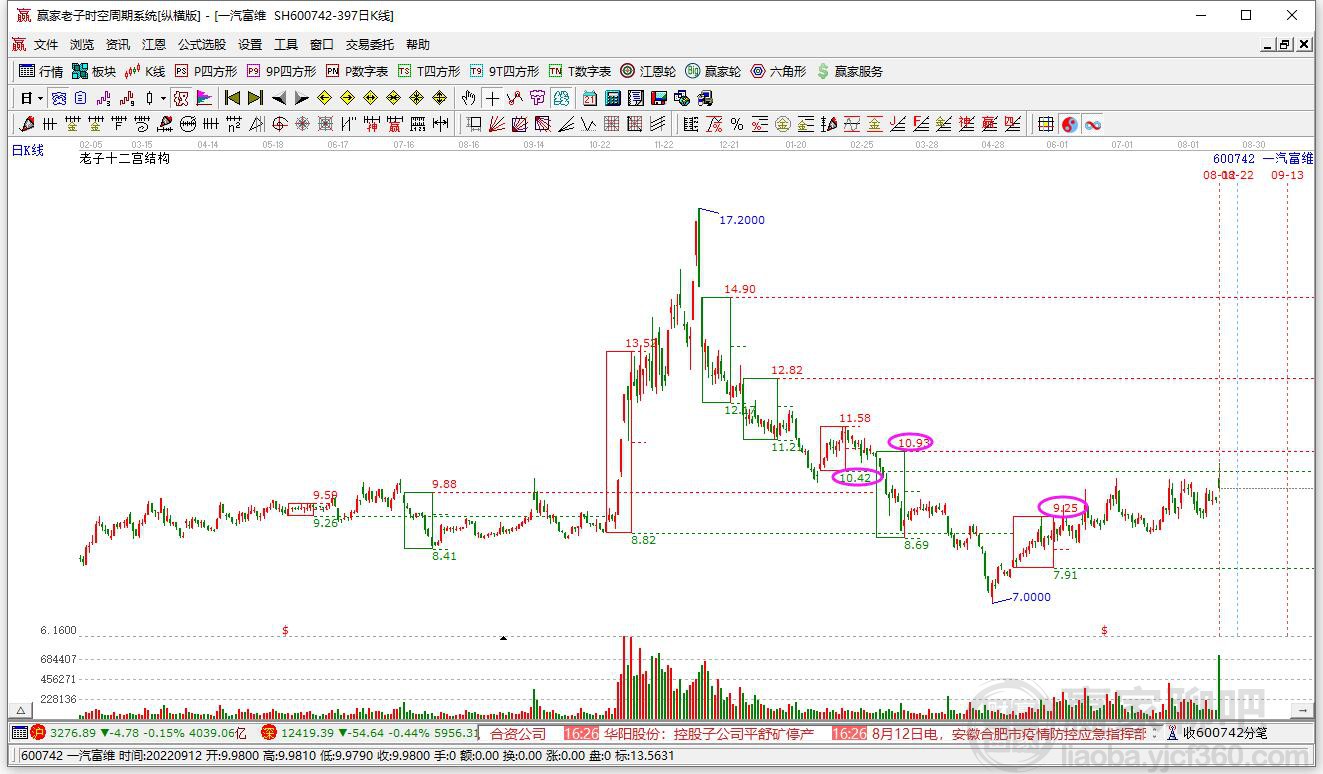Image resolution: width=1323 pixels, height=774 pixels.
Task: Click the 17.2000 peak price label
Action: pyautogui.click(x=742, y=220)
